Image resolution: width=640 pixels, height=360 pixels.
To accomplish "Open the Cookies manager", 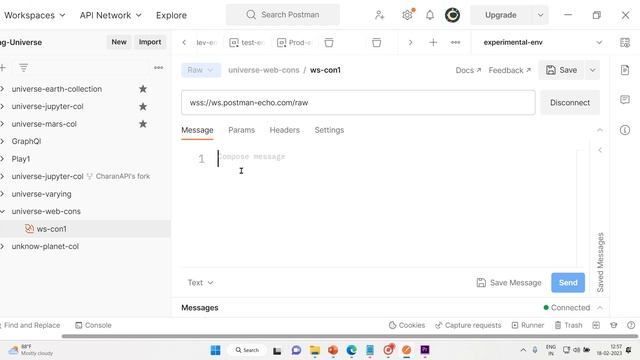I will click(x=407, y=325).
